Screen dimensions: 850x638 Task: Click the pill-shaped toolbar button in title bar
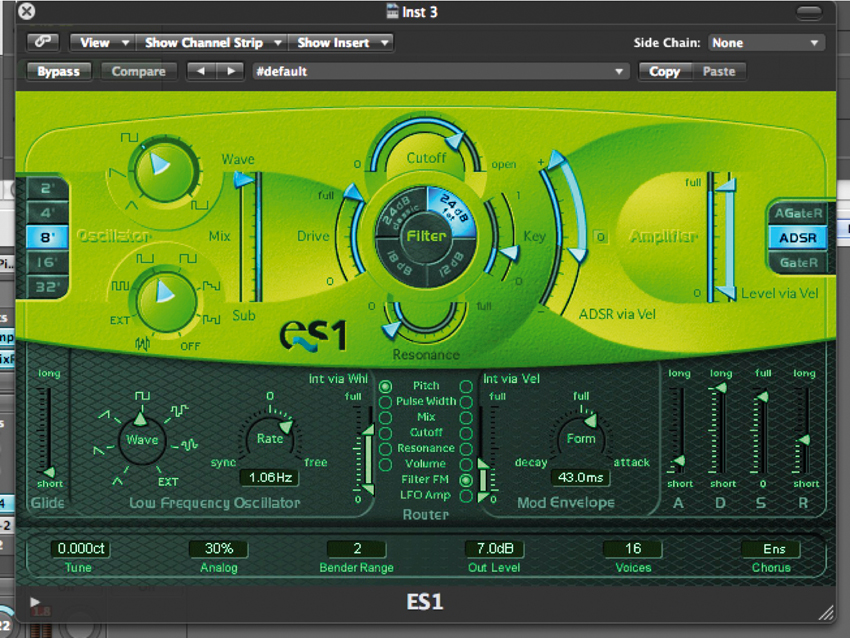click(x=809, y=12)
